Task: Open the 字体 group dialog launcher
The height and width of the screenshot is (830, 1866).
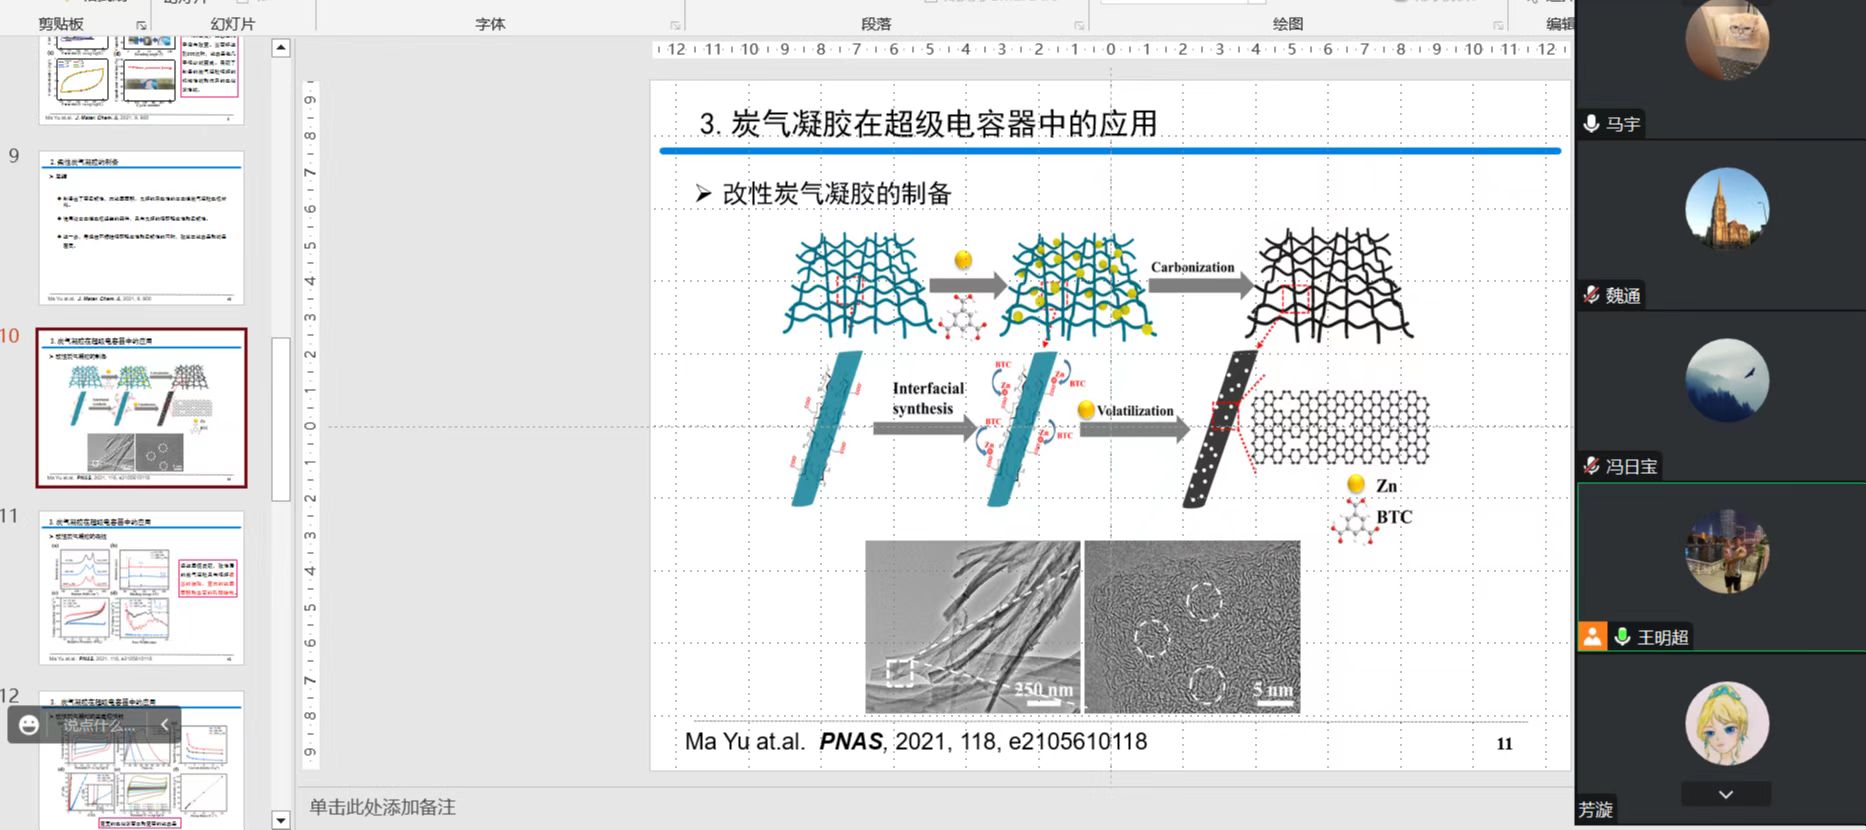Action: pos(675,25)
